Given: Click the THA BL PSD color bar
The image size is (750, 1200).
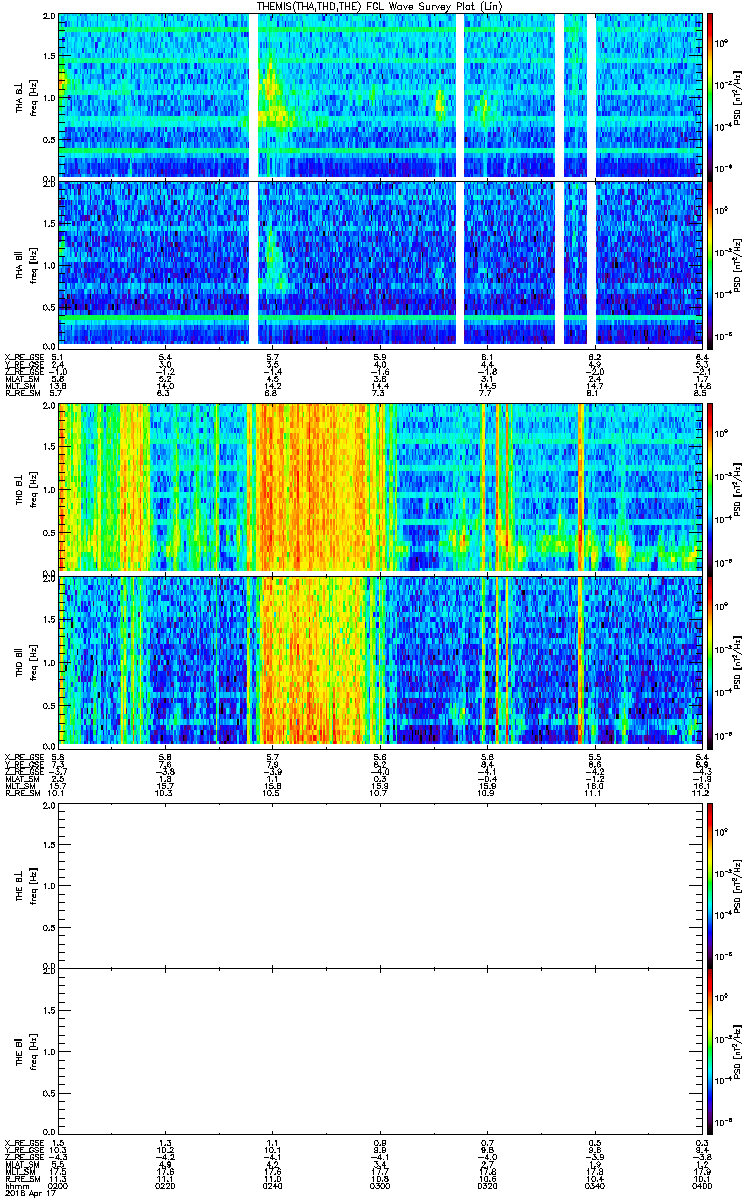Looking at the screenshot, I should [x=711, y=96].
